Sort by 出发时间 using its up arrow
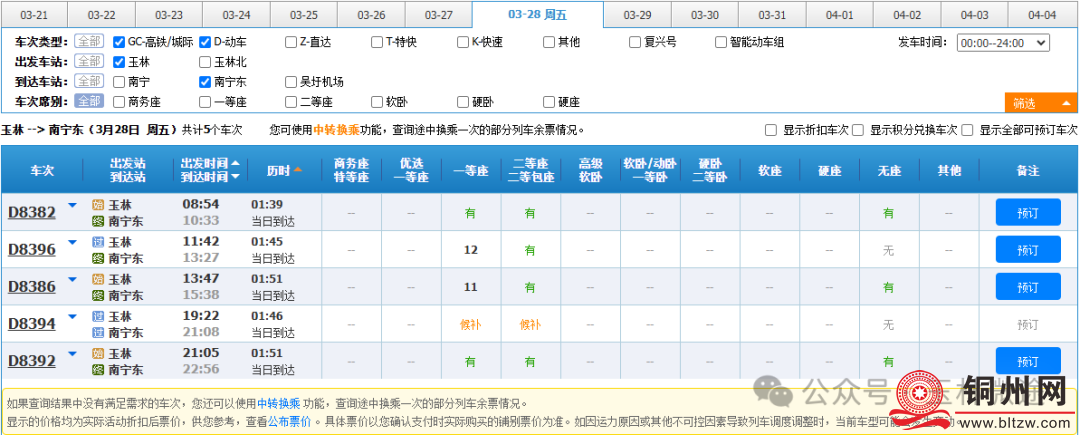This screenshot has width=1080, height=435. pos(236,164)
